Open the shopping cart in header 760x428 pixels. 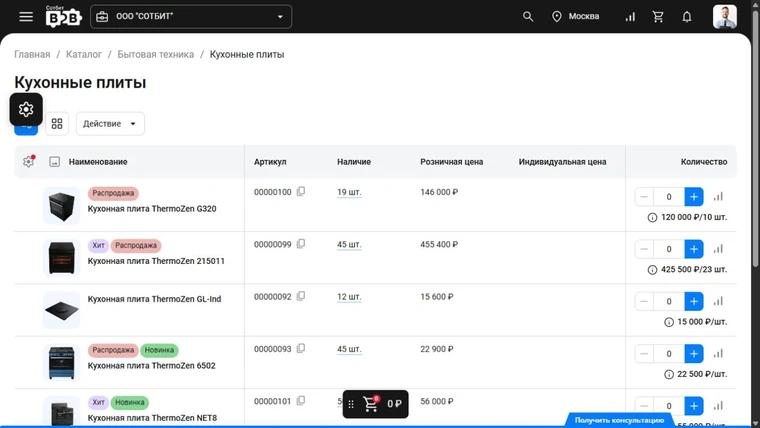point(658,16)
